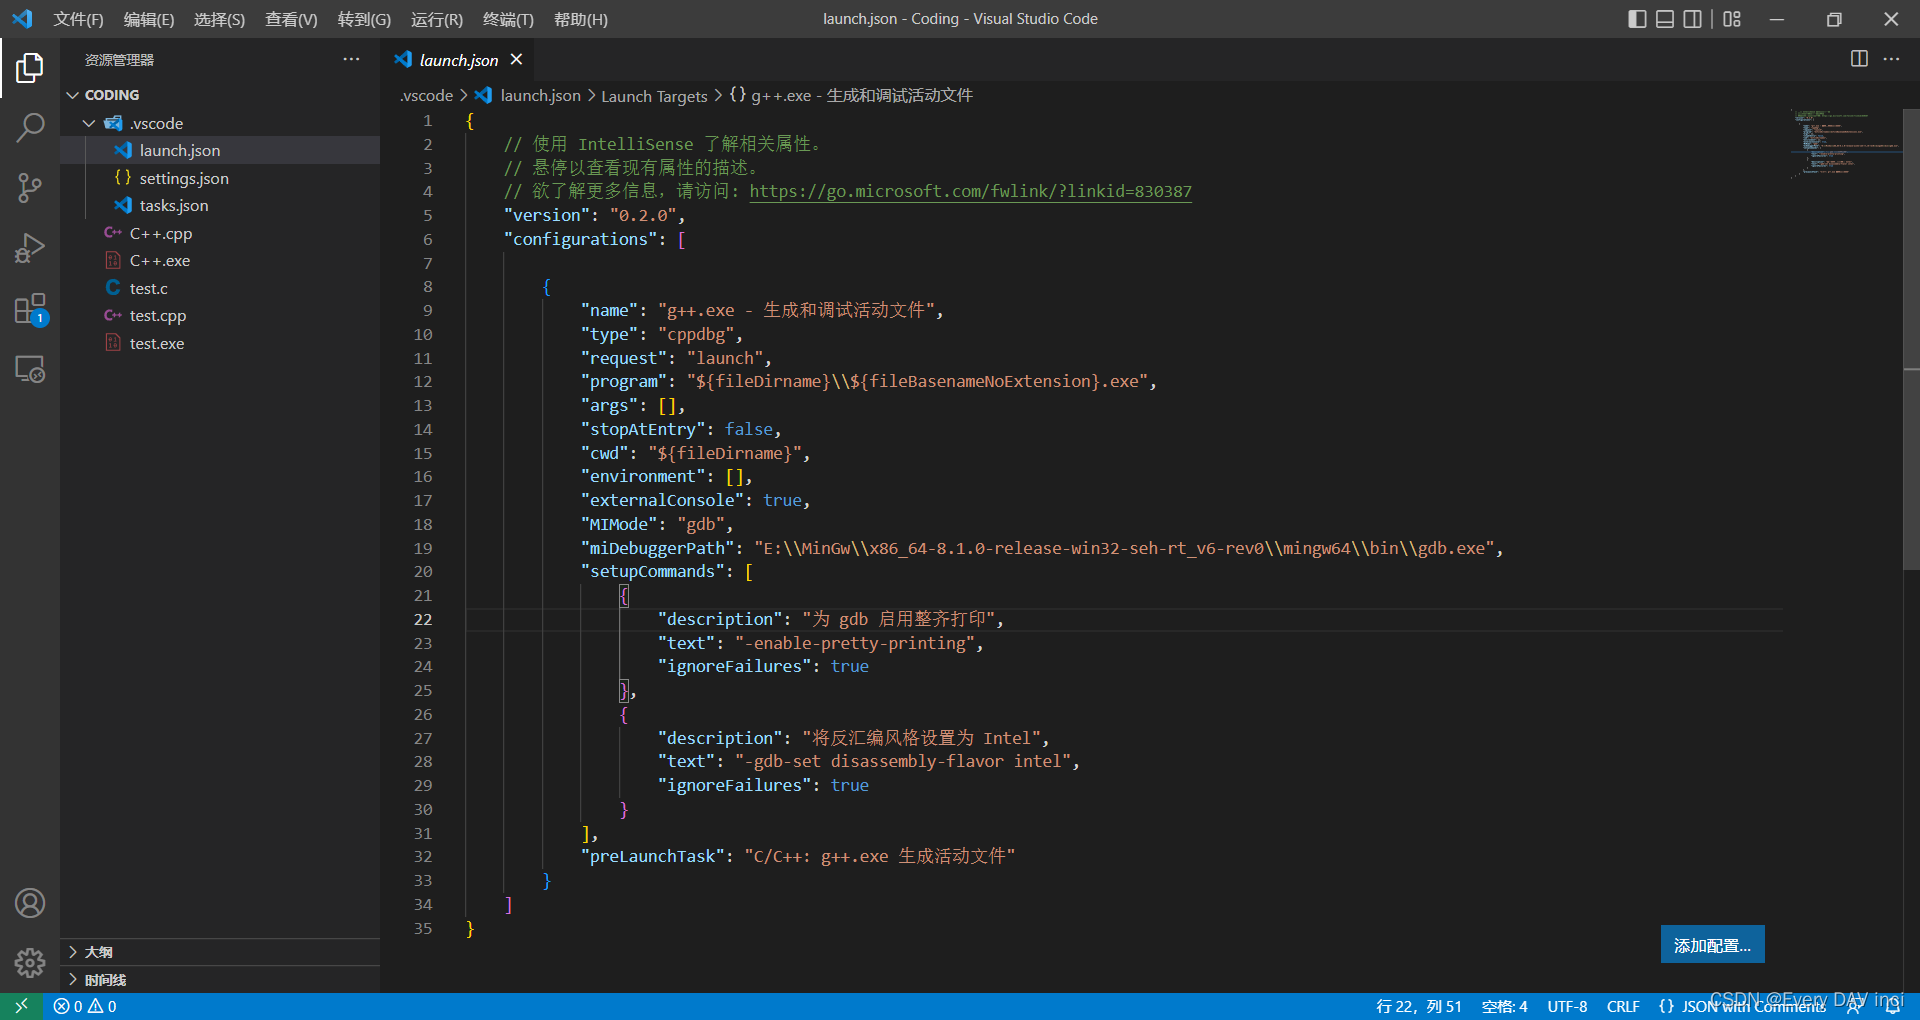Screen dimensions: 1920x1020
Task: Change file encoding UTF-8
Action: tap(1567, 1007)
